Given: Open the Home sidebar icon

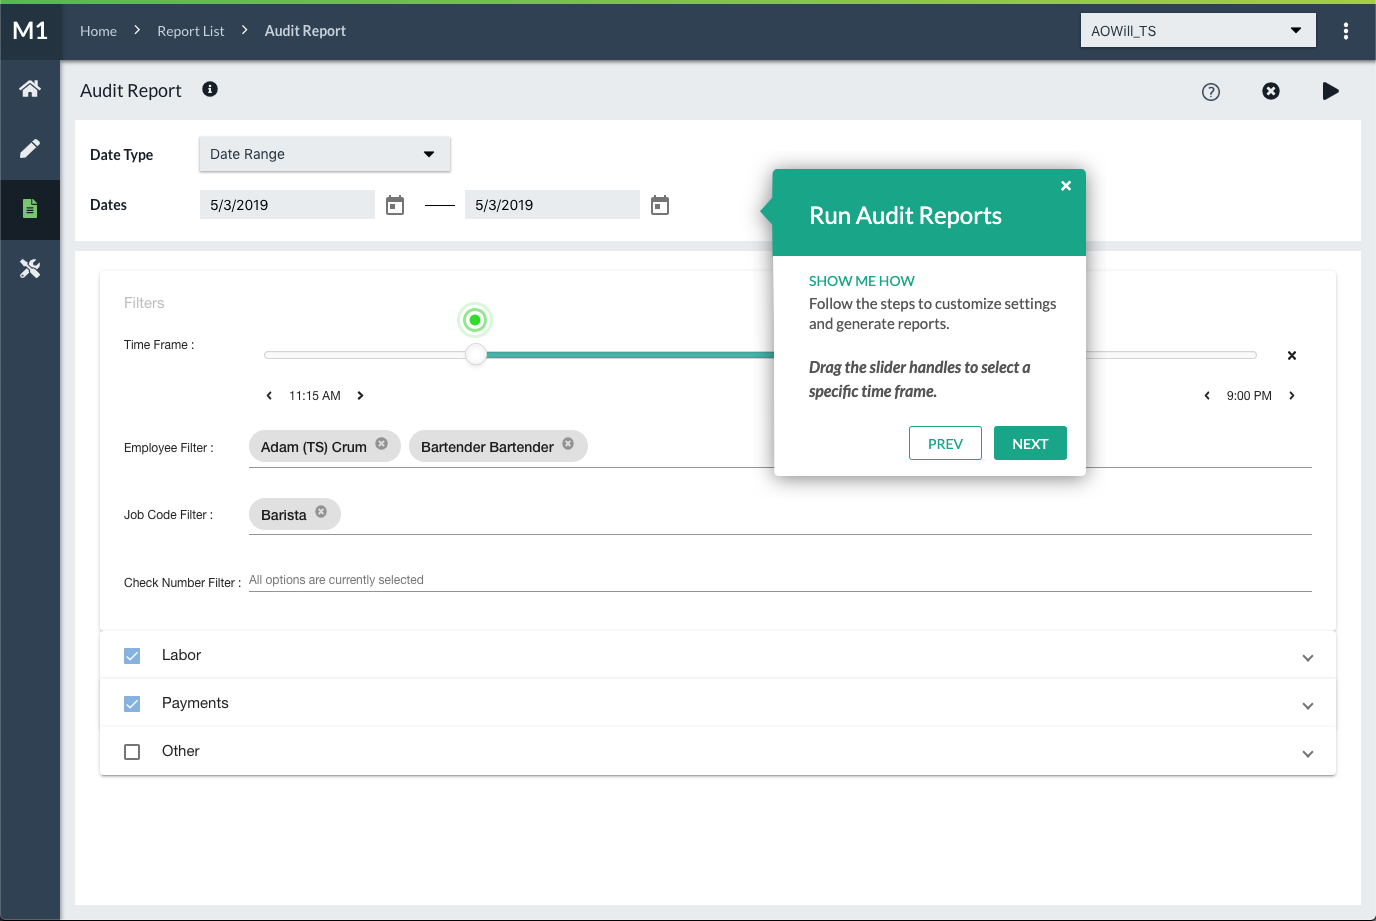Looking at the screenshot, I should [30, 89].
